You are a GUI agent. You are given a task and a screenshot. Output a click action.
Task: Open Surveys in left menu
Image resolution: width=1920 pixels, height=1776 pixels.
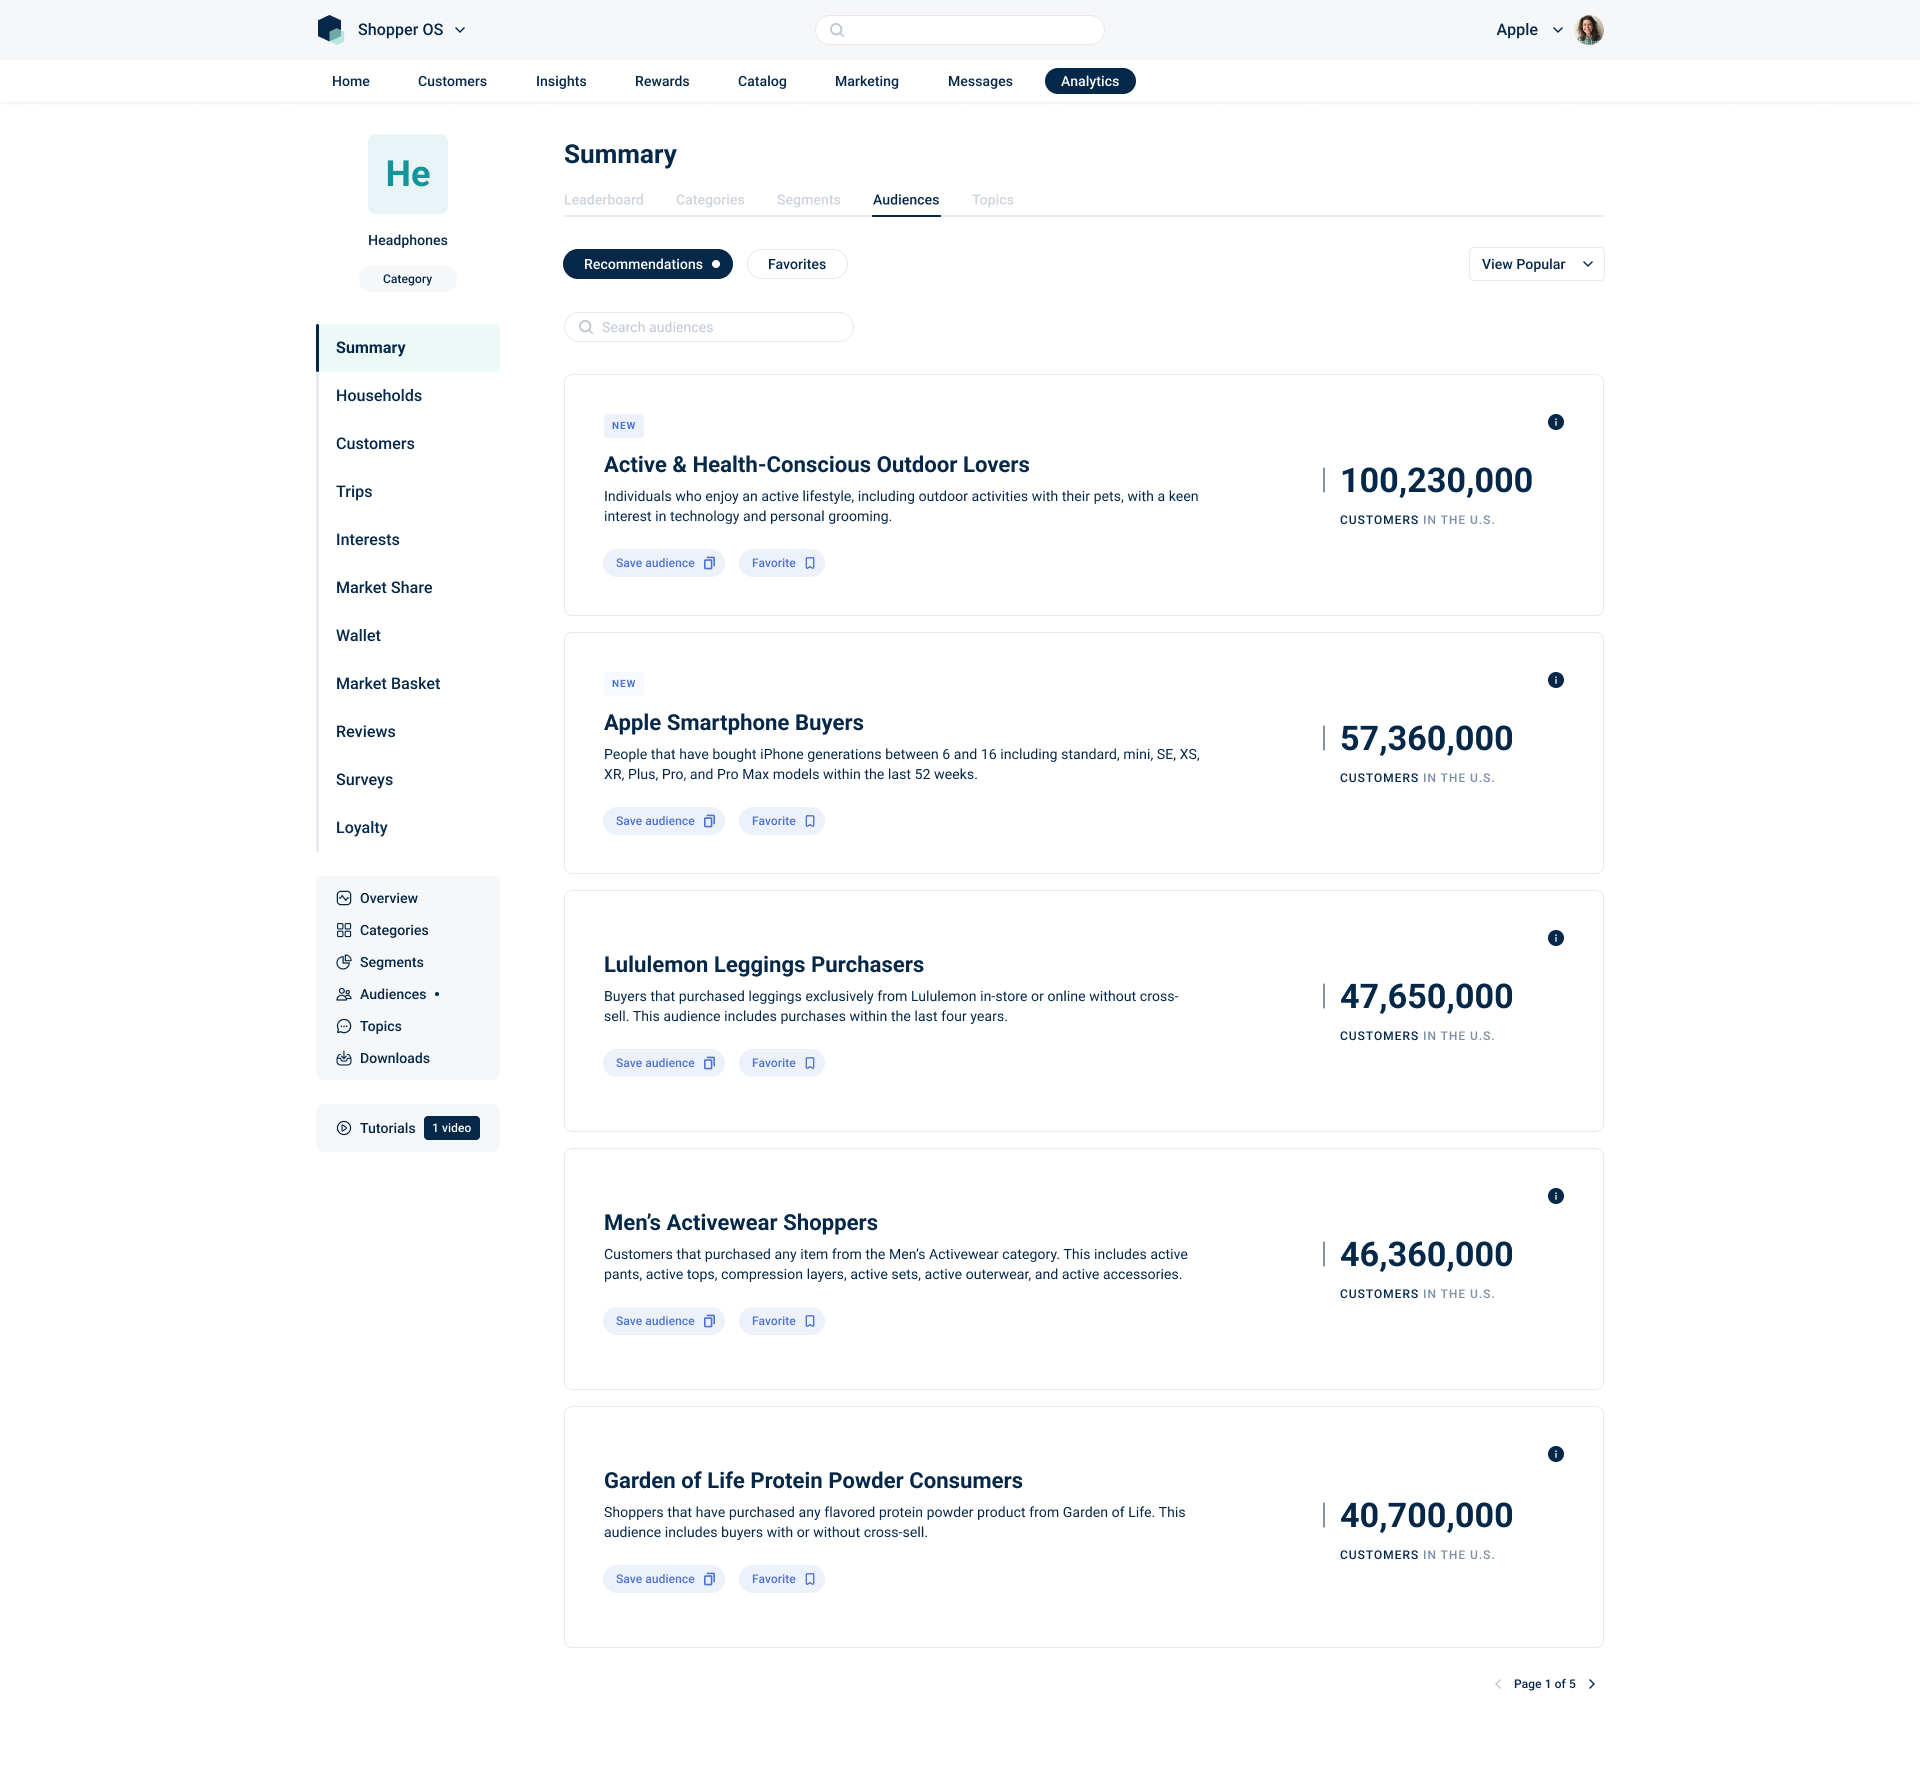coord(408,780)
